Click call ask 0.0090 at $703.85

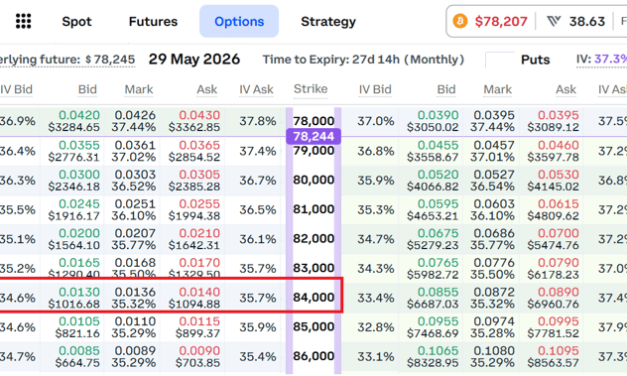click(x=198, y=356)
